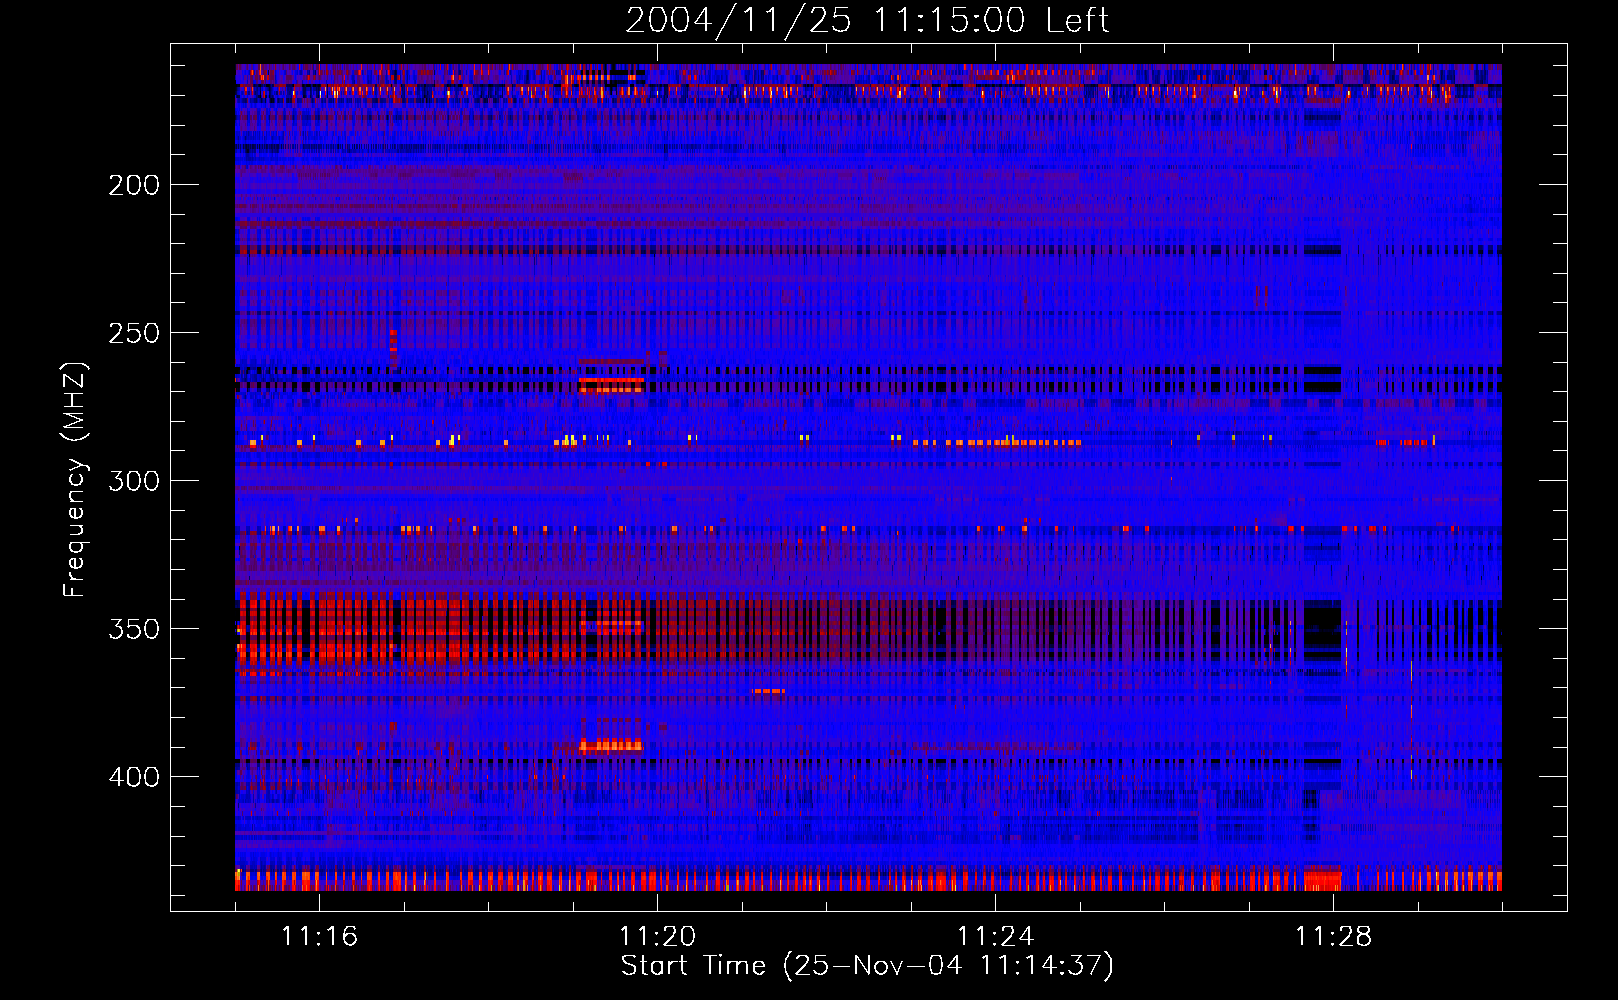
Task: Click the 11:28 time tick label
Action: [x=1334, y=936]
